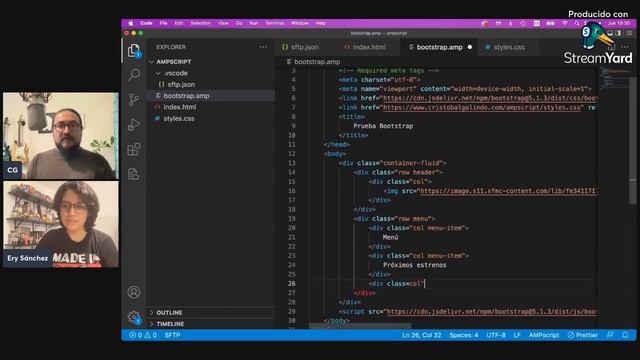640x360 pixels.
Task: Click errors and warnings status indicator
Action: (143, 335)
